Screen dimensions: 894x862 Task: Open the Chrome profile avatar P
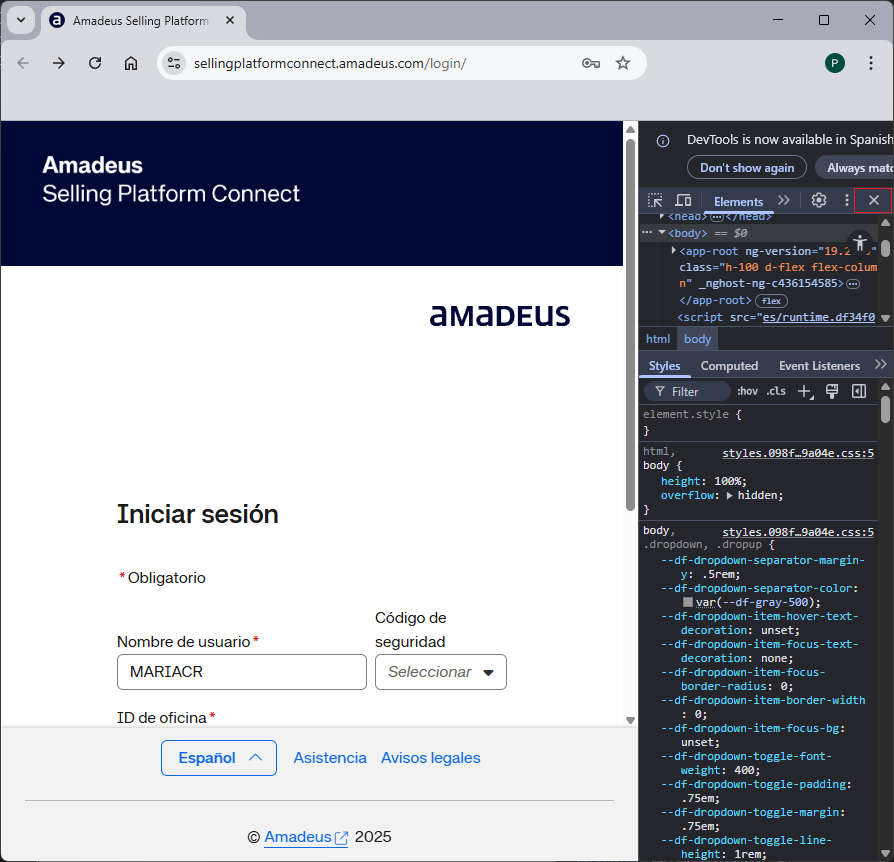(835, 63)
